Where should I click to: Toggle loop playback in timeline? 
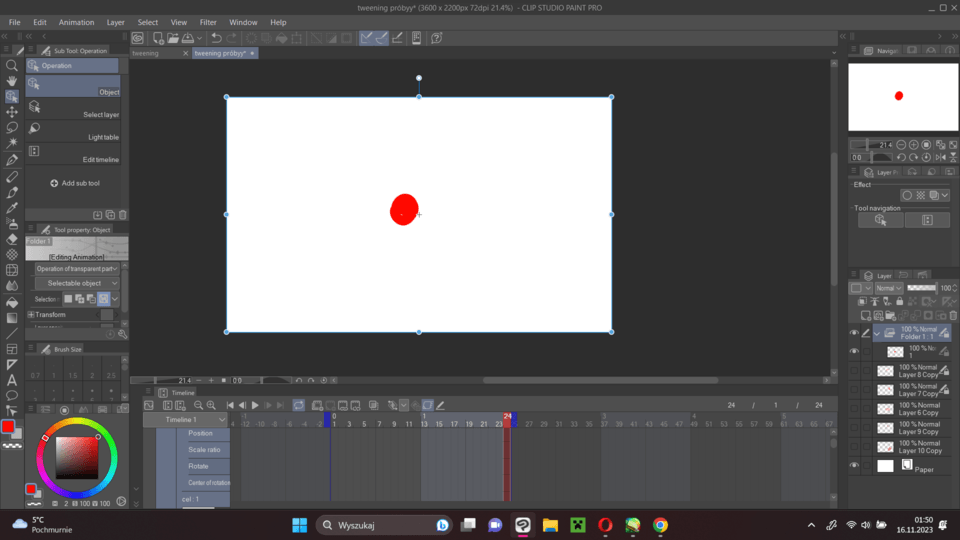pyautogui.click(x=298, y=405)
